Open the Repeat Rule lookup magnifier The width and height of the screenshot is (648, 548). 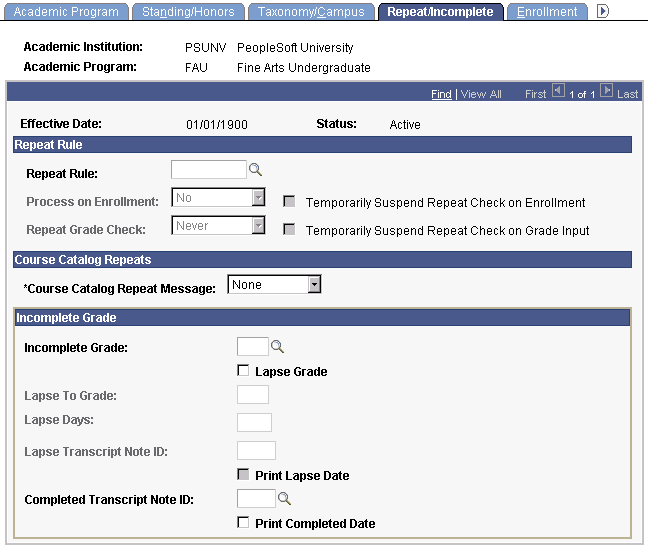(x=255, y=170)
